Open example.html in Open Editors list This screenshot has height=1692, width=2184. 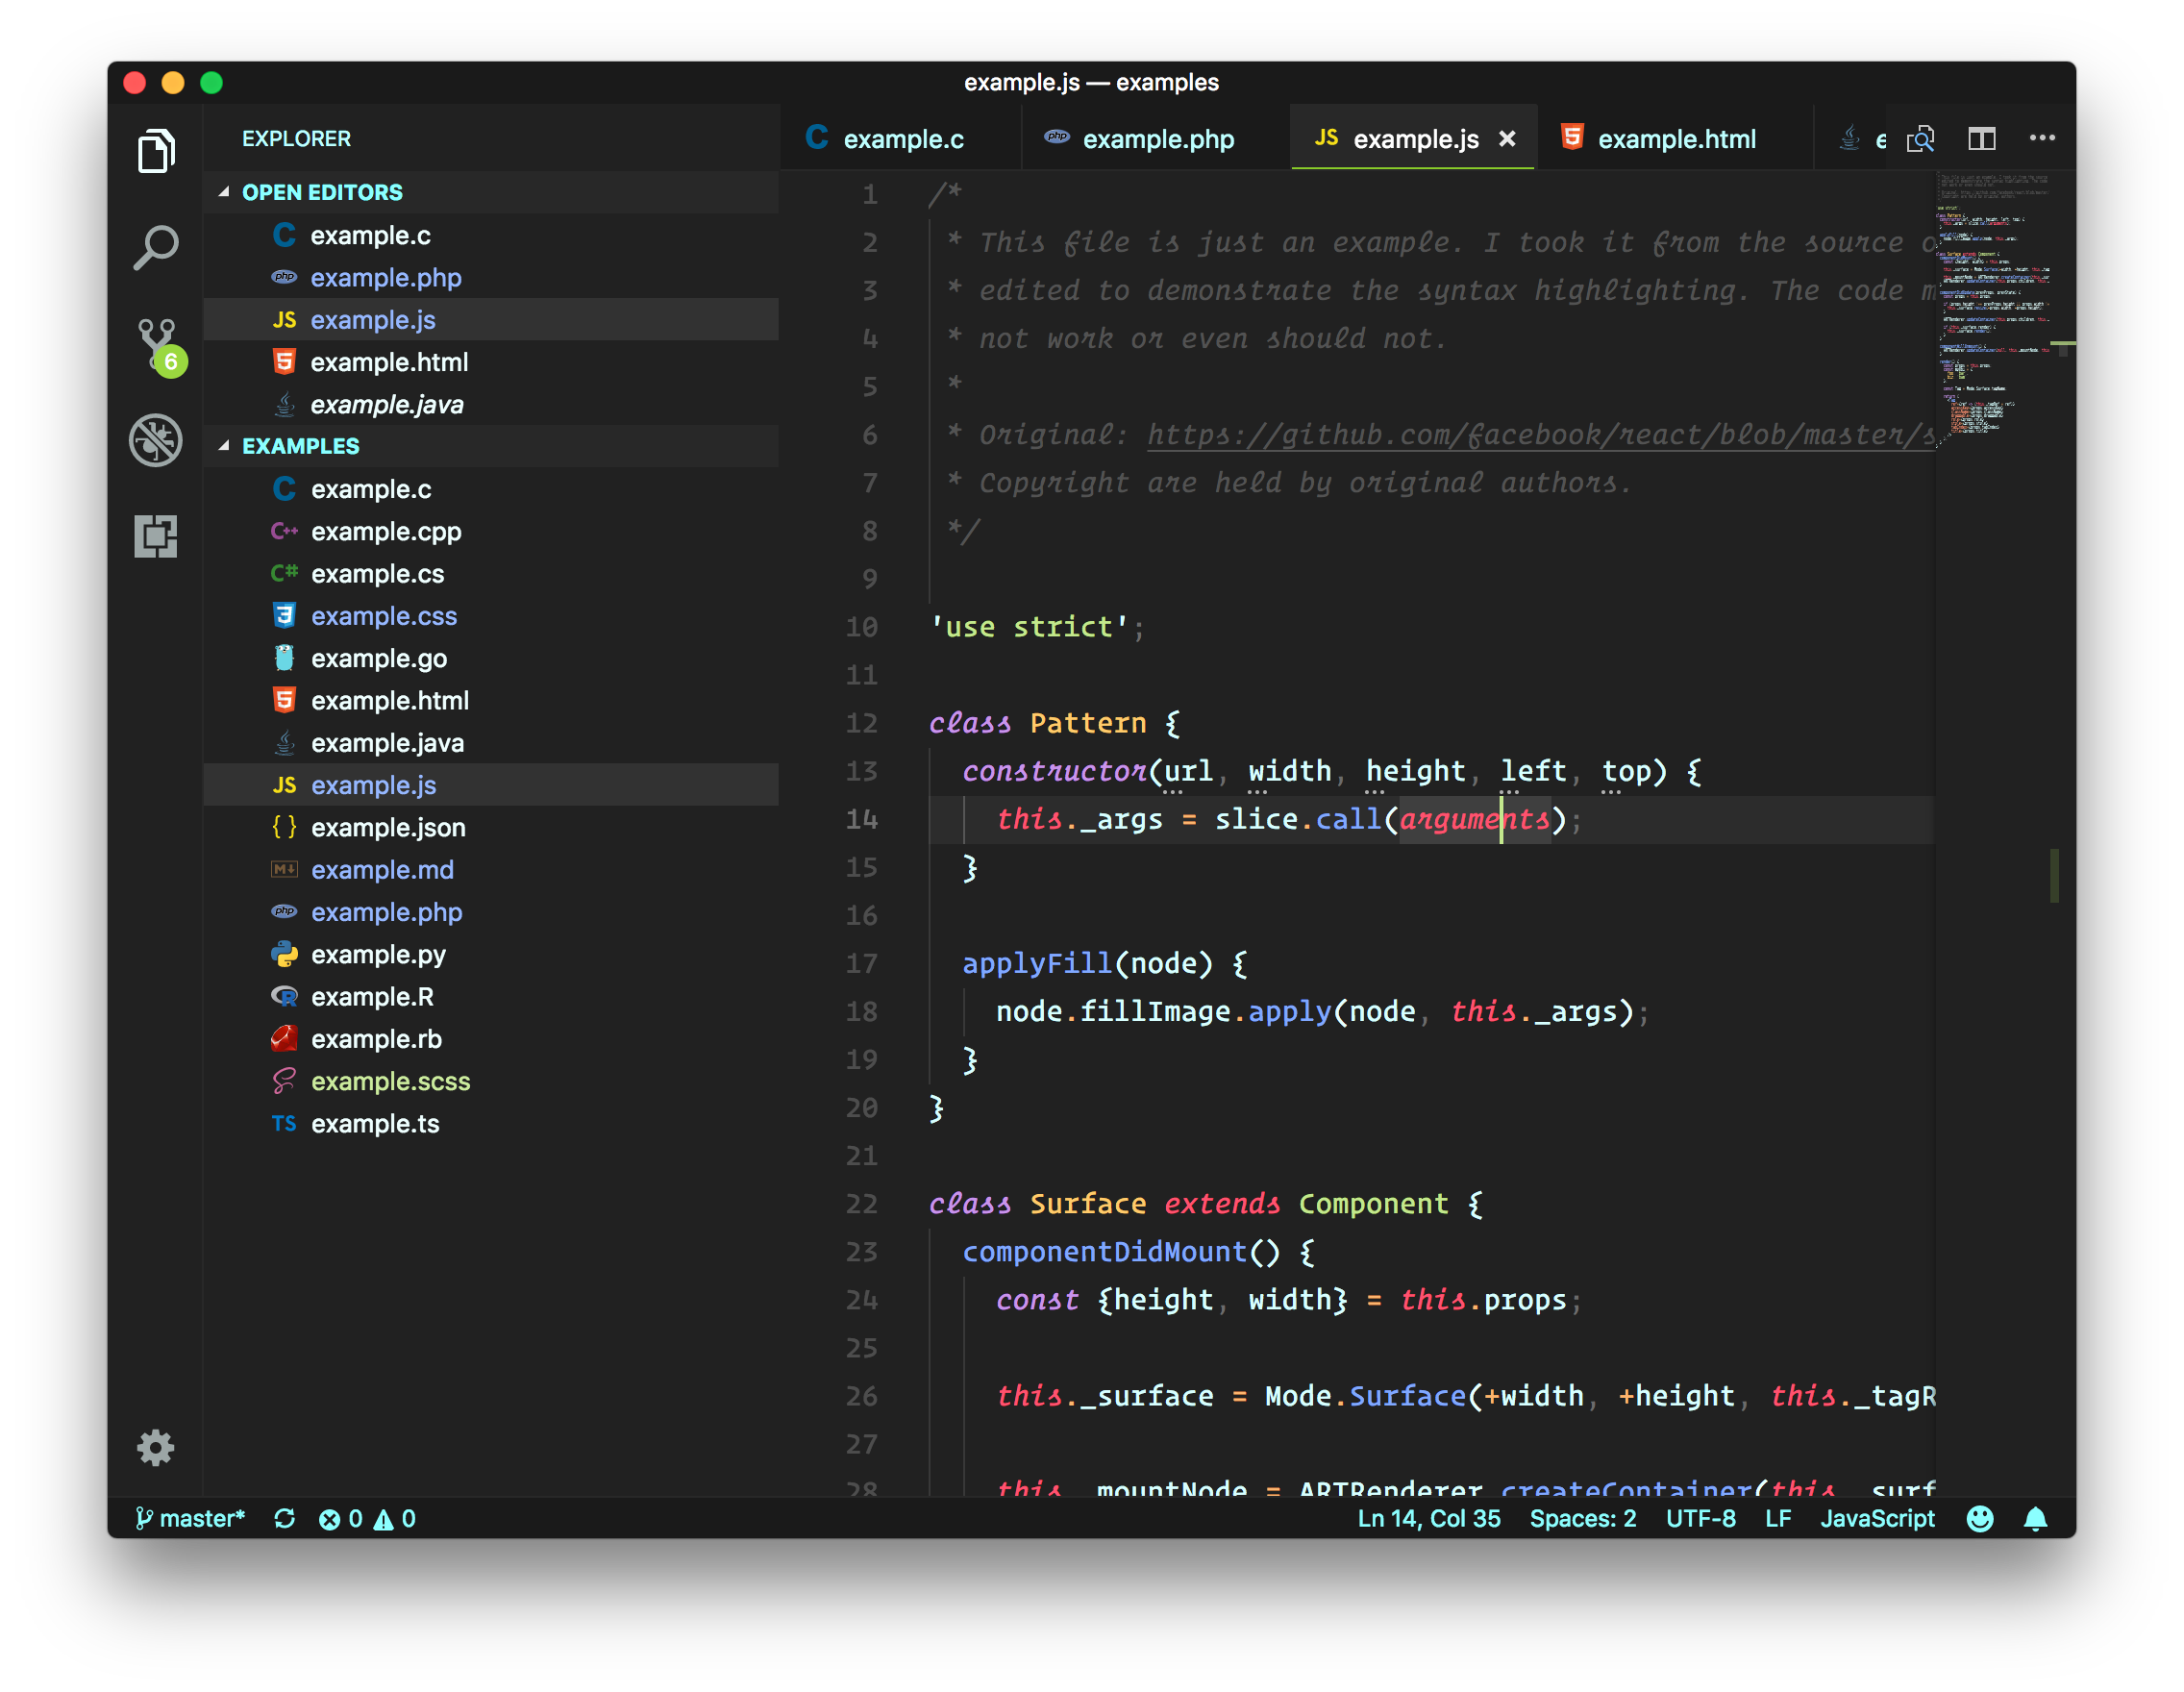click(x=490, y=362)
